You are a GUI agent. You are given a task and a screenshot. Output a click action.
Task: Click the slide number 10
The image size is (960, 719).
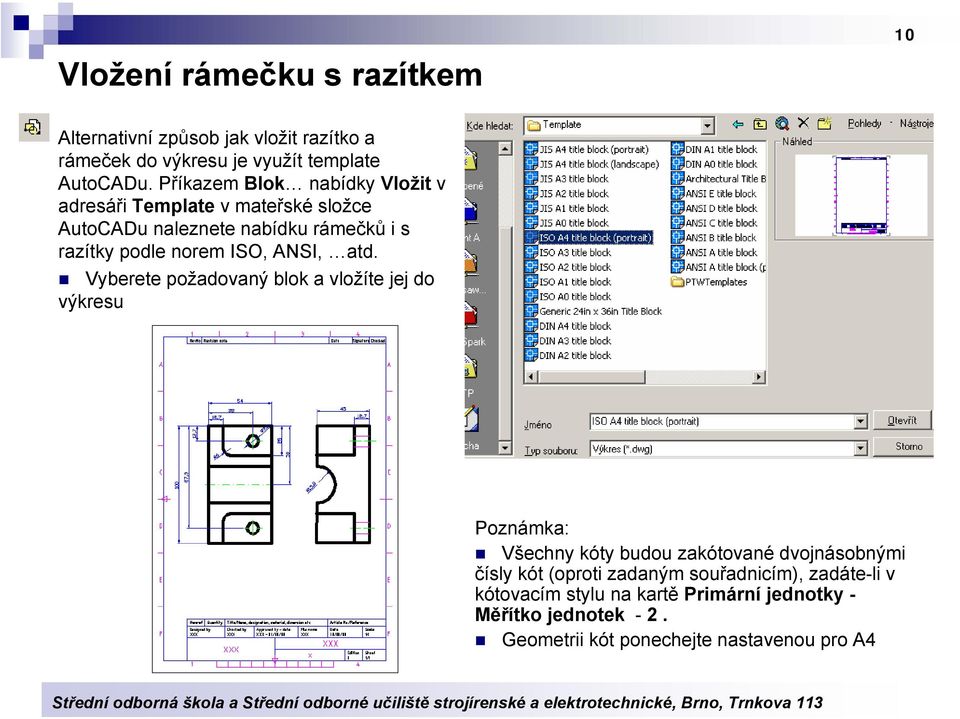pos(904,35)
